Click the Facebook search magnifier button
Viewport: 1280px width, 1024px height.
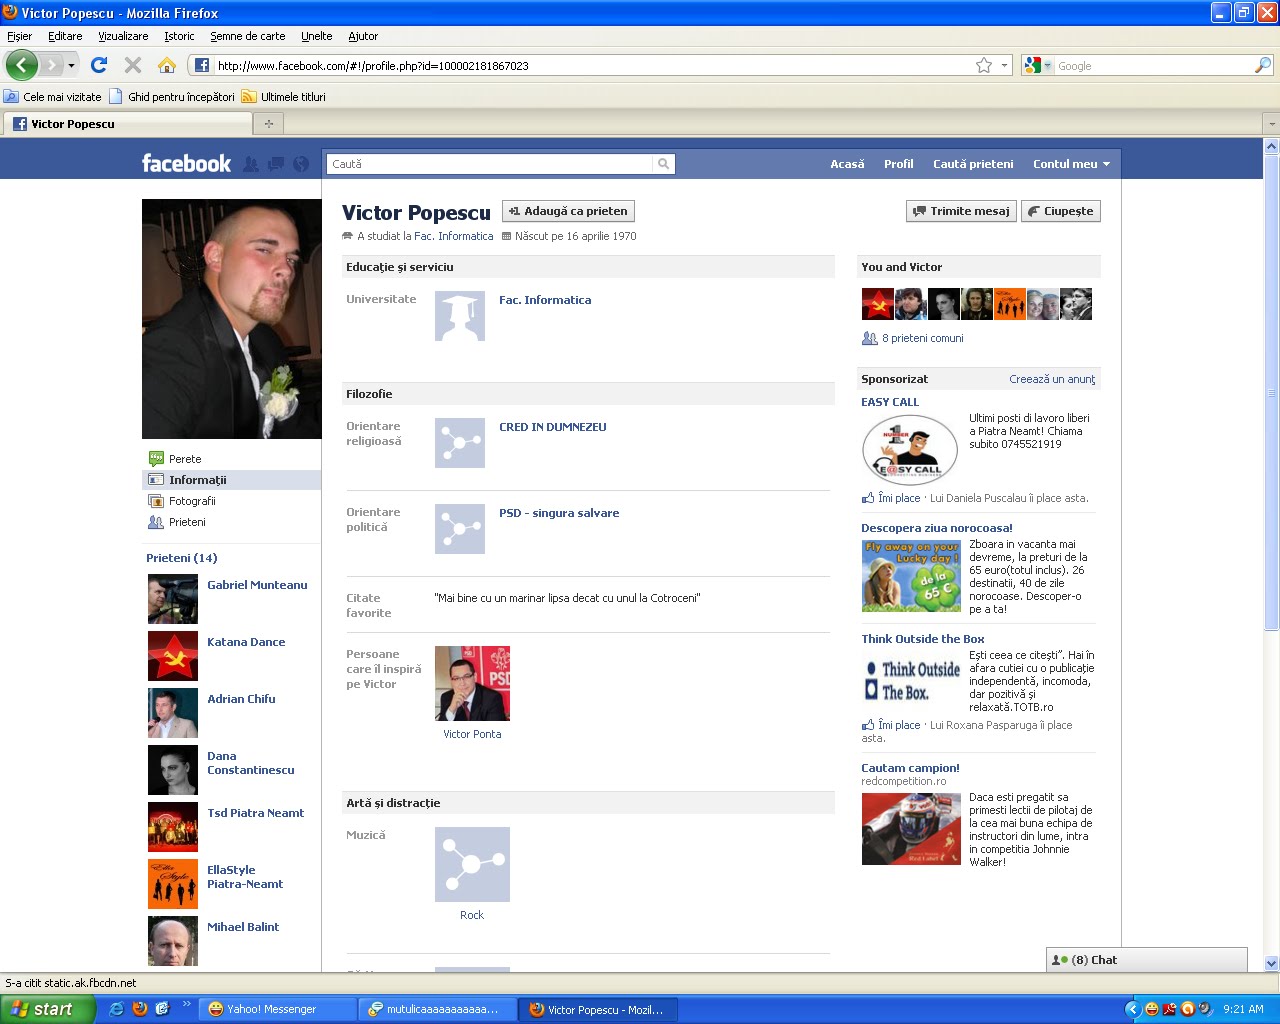[664, 164]
